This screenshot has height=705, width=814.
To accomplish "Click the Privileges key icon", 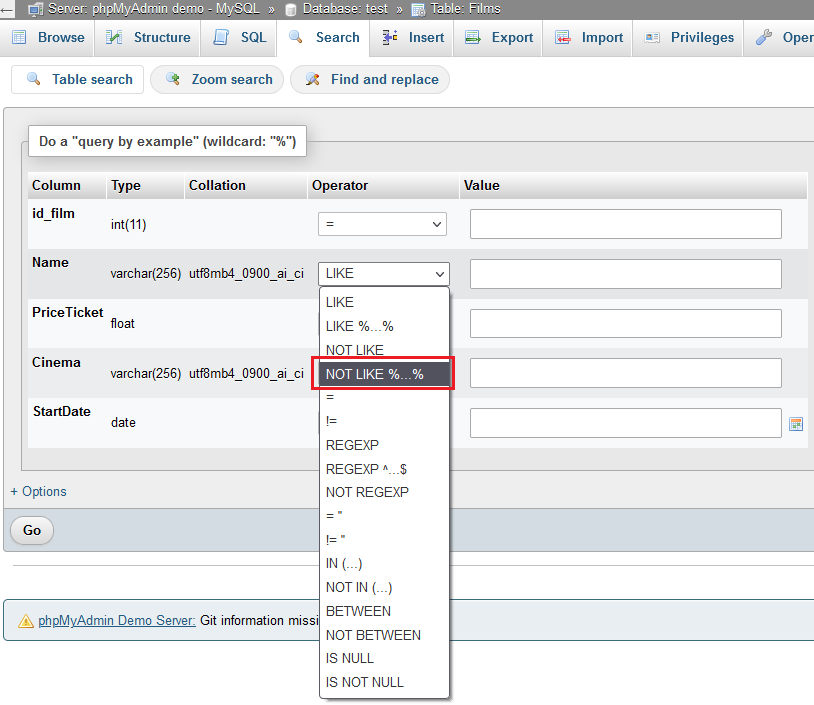I will click(651, 37).
